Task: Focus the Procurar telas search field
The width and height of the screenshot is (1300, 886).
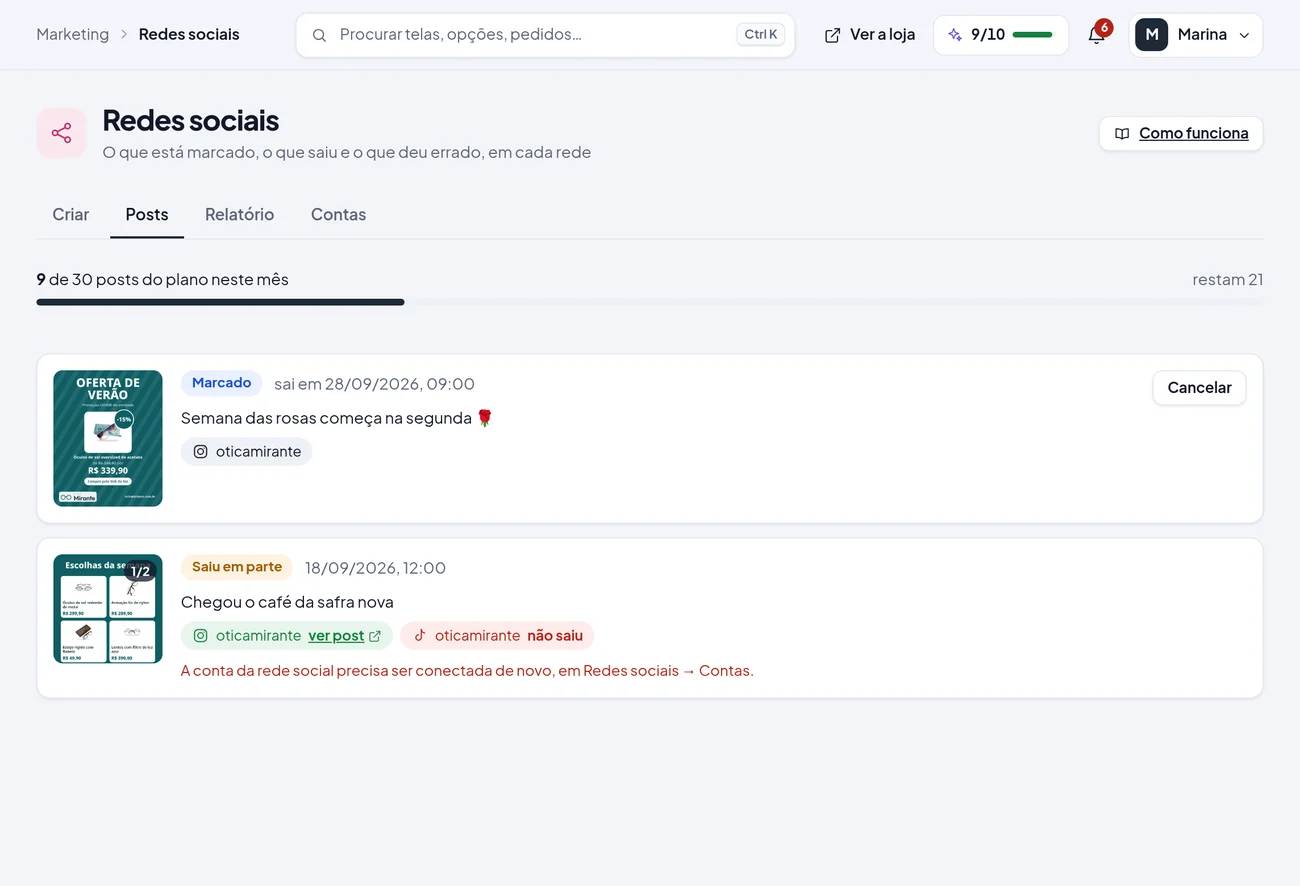Action: 545,35
